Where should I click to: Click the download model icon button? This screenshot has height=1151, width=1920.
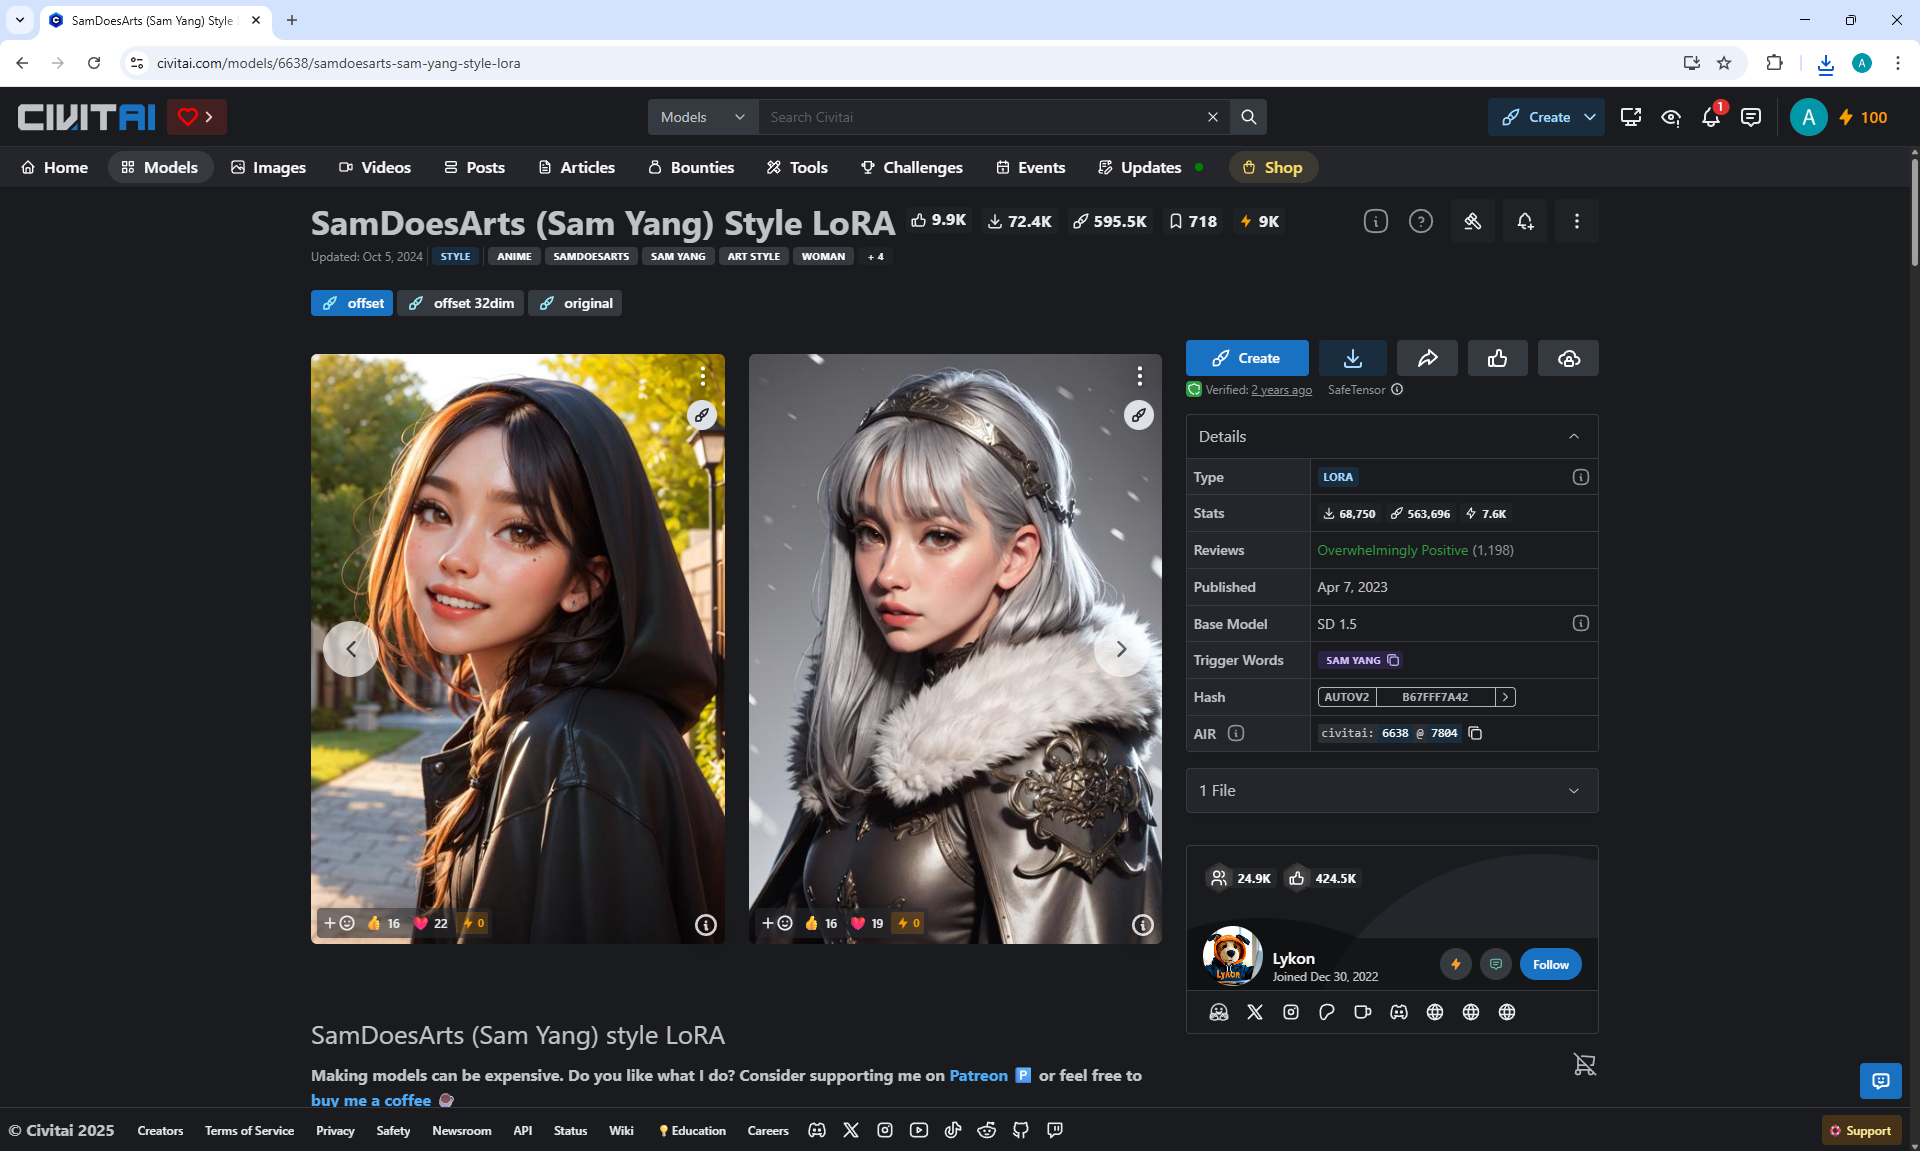point(1352,358)
